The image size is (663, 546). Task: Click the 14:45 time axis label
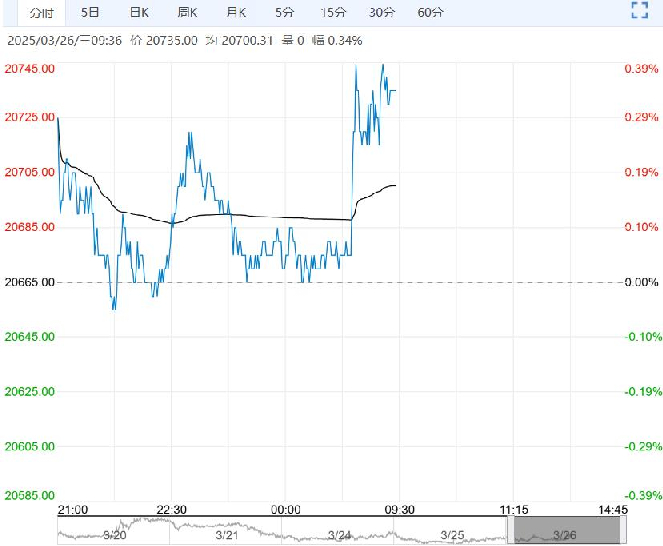[x=613, y=510]
